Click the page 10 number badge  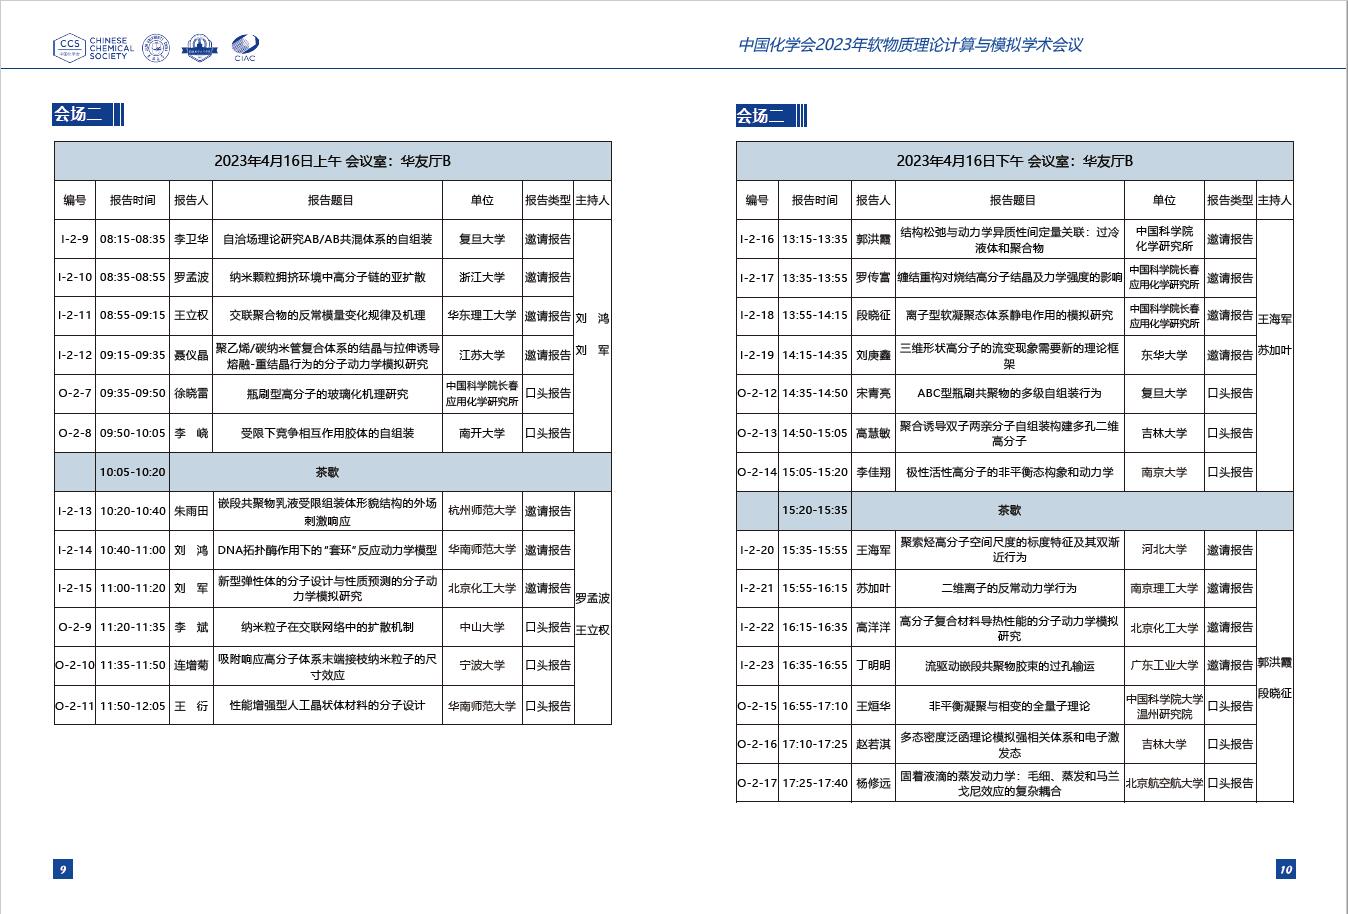(x=1285, y=869)
